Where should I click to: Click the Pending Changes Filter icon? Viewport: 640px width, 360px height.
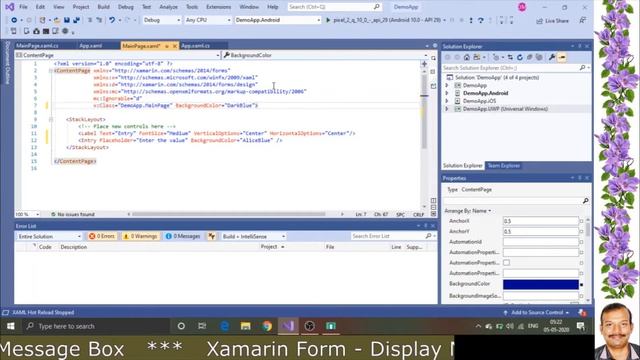click(496, 58)
